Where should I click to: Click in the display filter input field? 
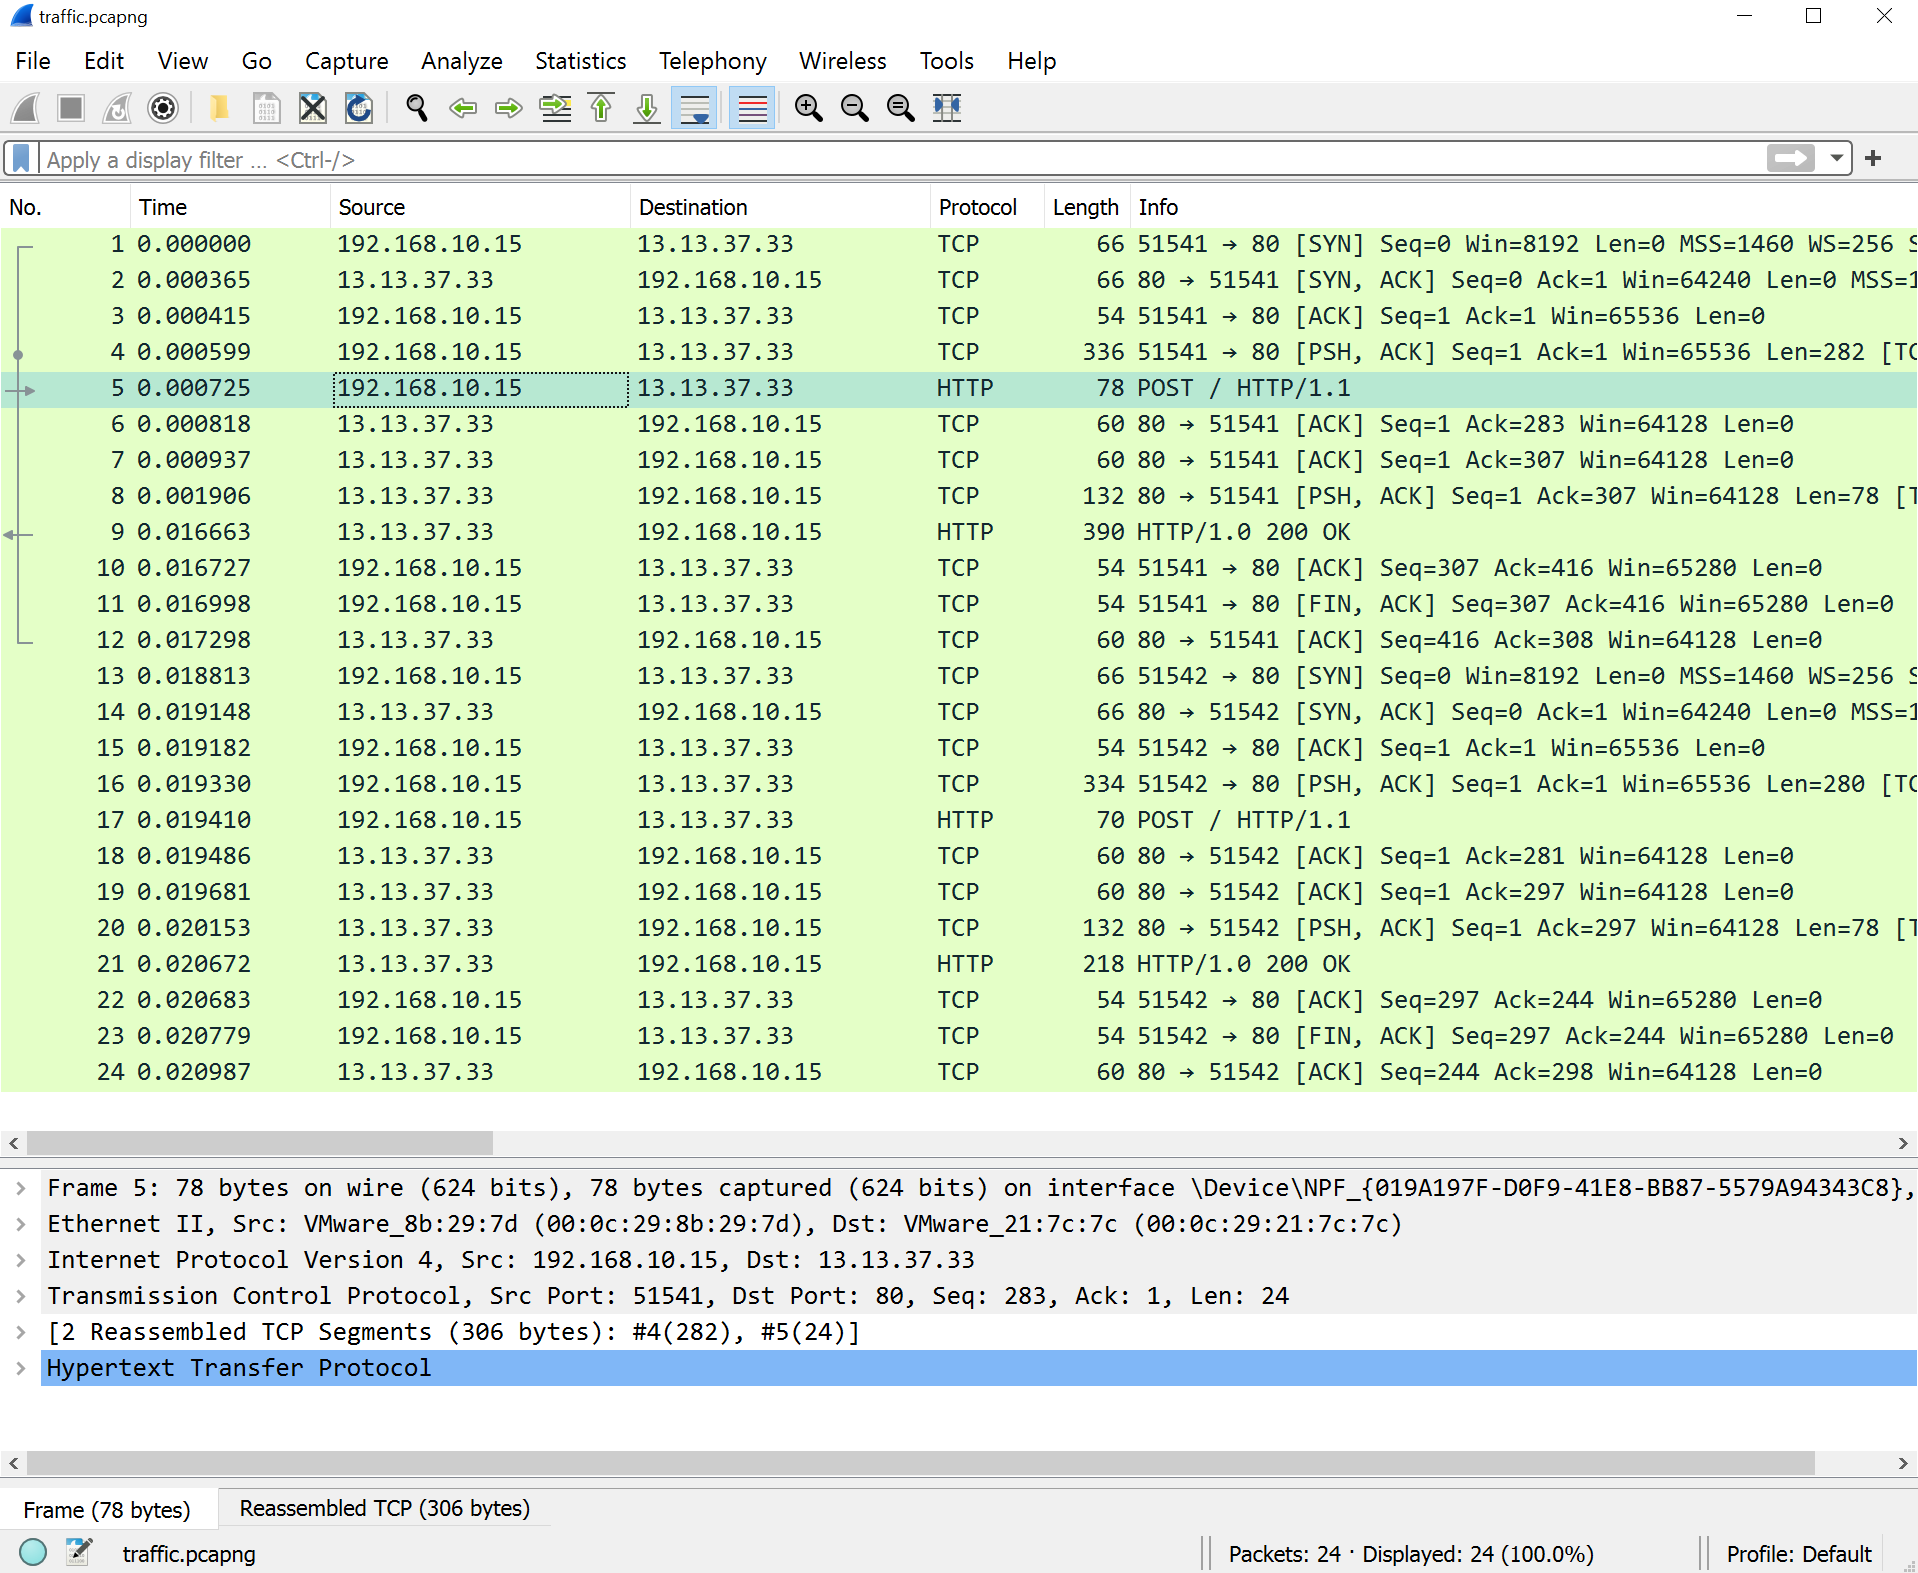click(900, 160)
